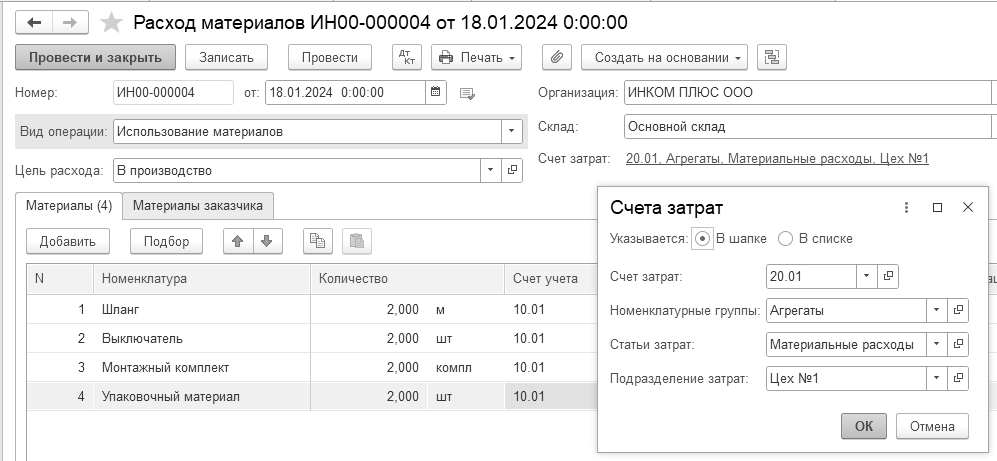Viewport: 997px width, 461px height.
Task: Click Счет учета column header
Action: pyautogui.click(x=551, y=279)
